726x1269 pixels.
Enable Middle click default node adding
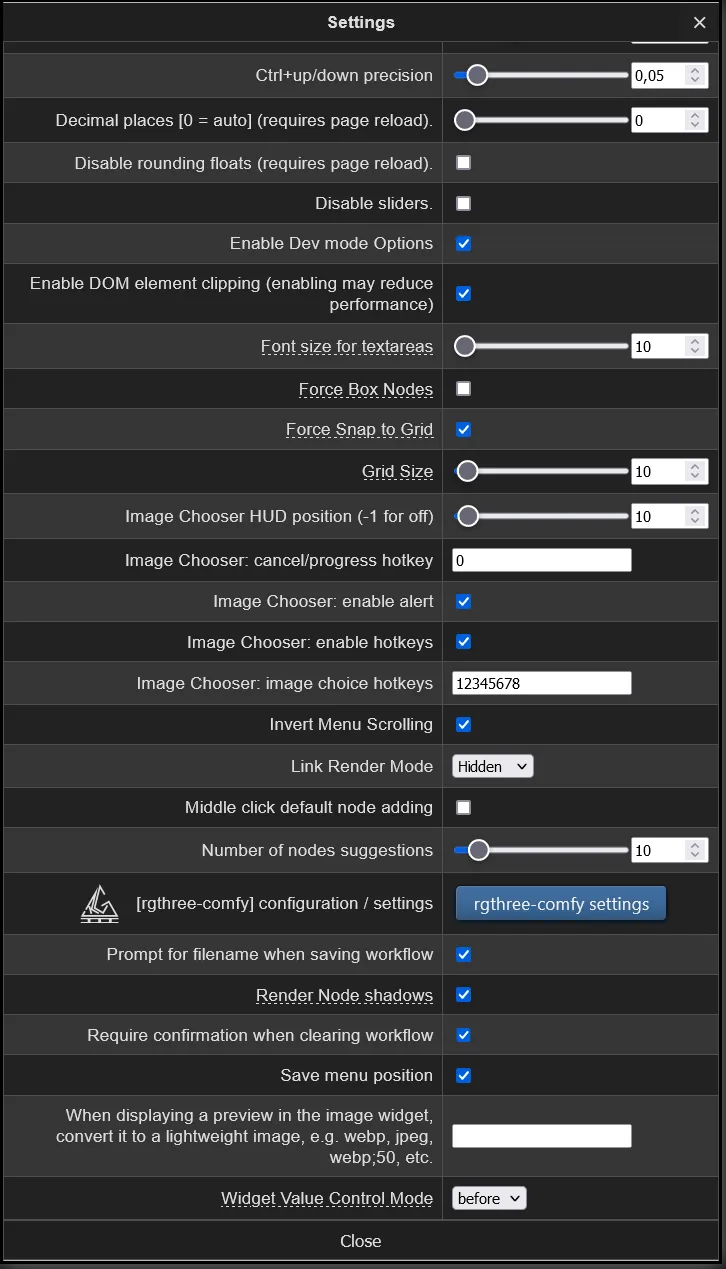463,807
